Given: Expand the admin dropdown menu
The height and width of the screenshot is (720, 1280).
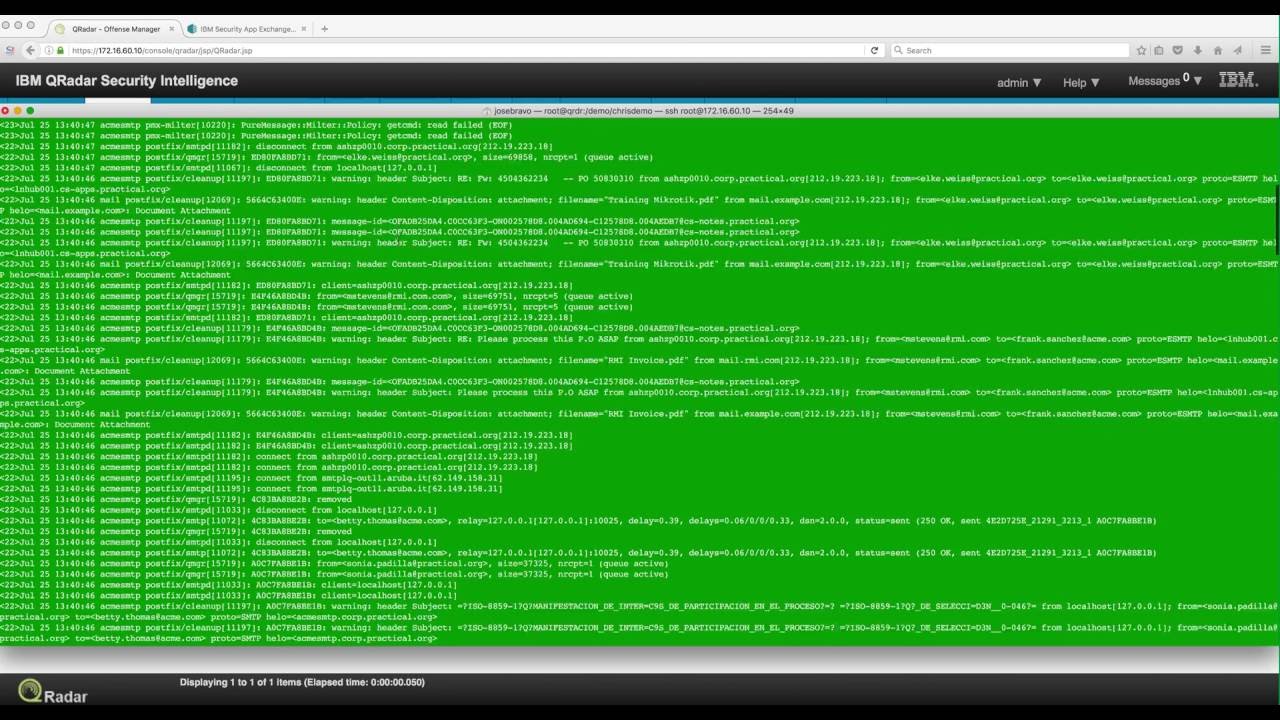Looking at the screenshot, I should click(x=1019, y=83).
